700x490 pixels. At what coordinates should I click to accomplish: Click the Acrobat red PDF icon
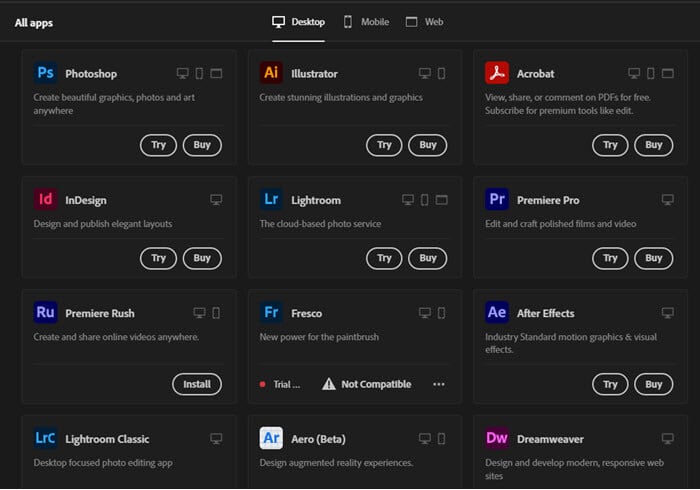click(497, 73)
